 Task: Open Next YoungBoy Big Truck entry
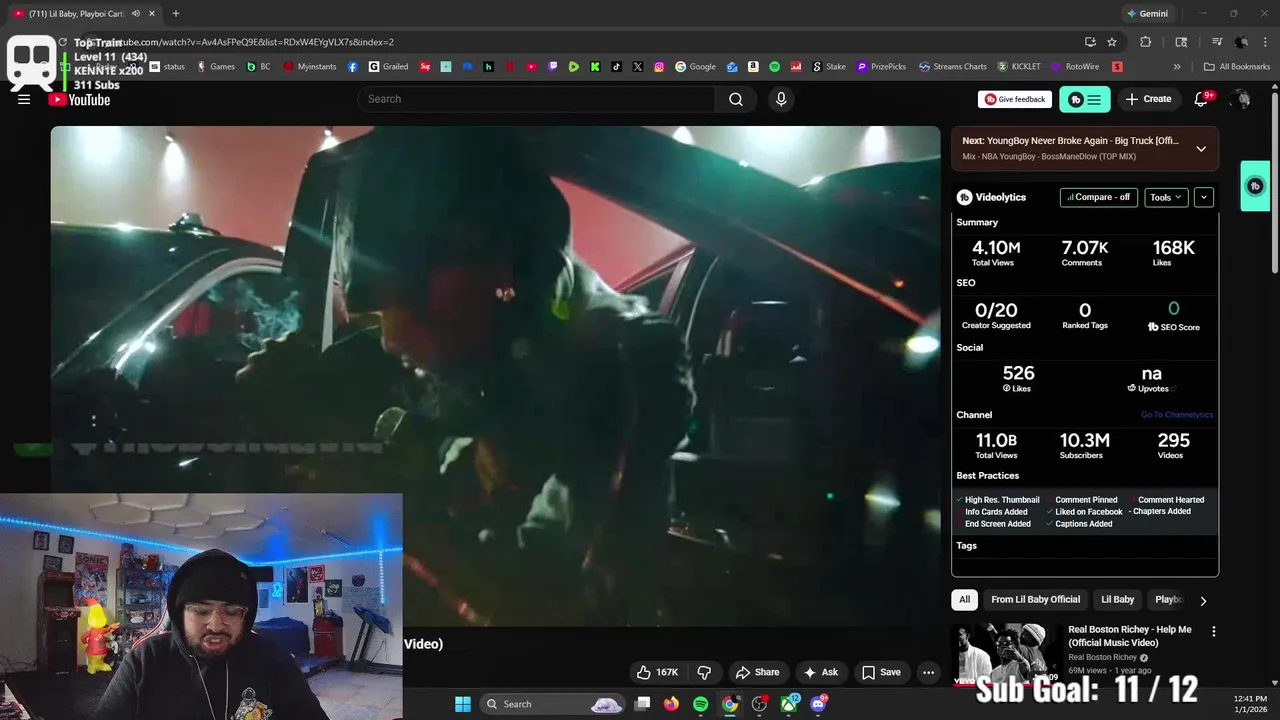click(x=1085, y=148)
